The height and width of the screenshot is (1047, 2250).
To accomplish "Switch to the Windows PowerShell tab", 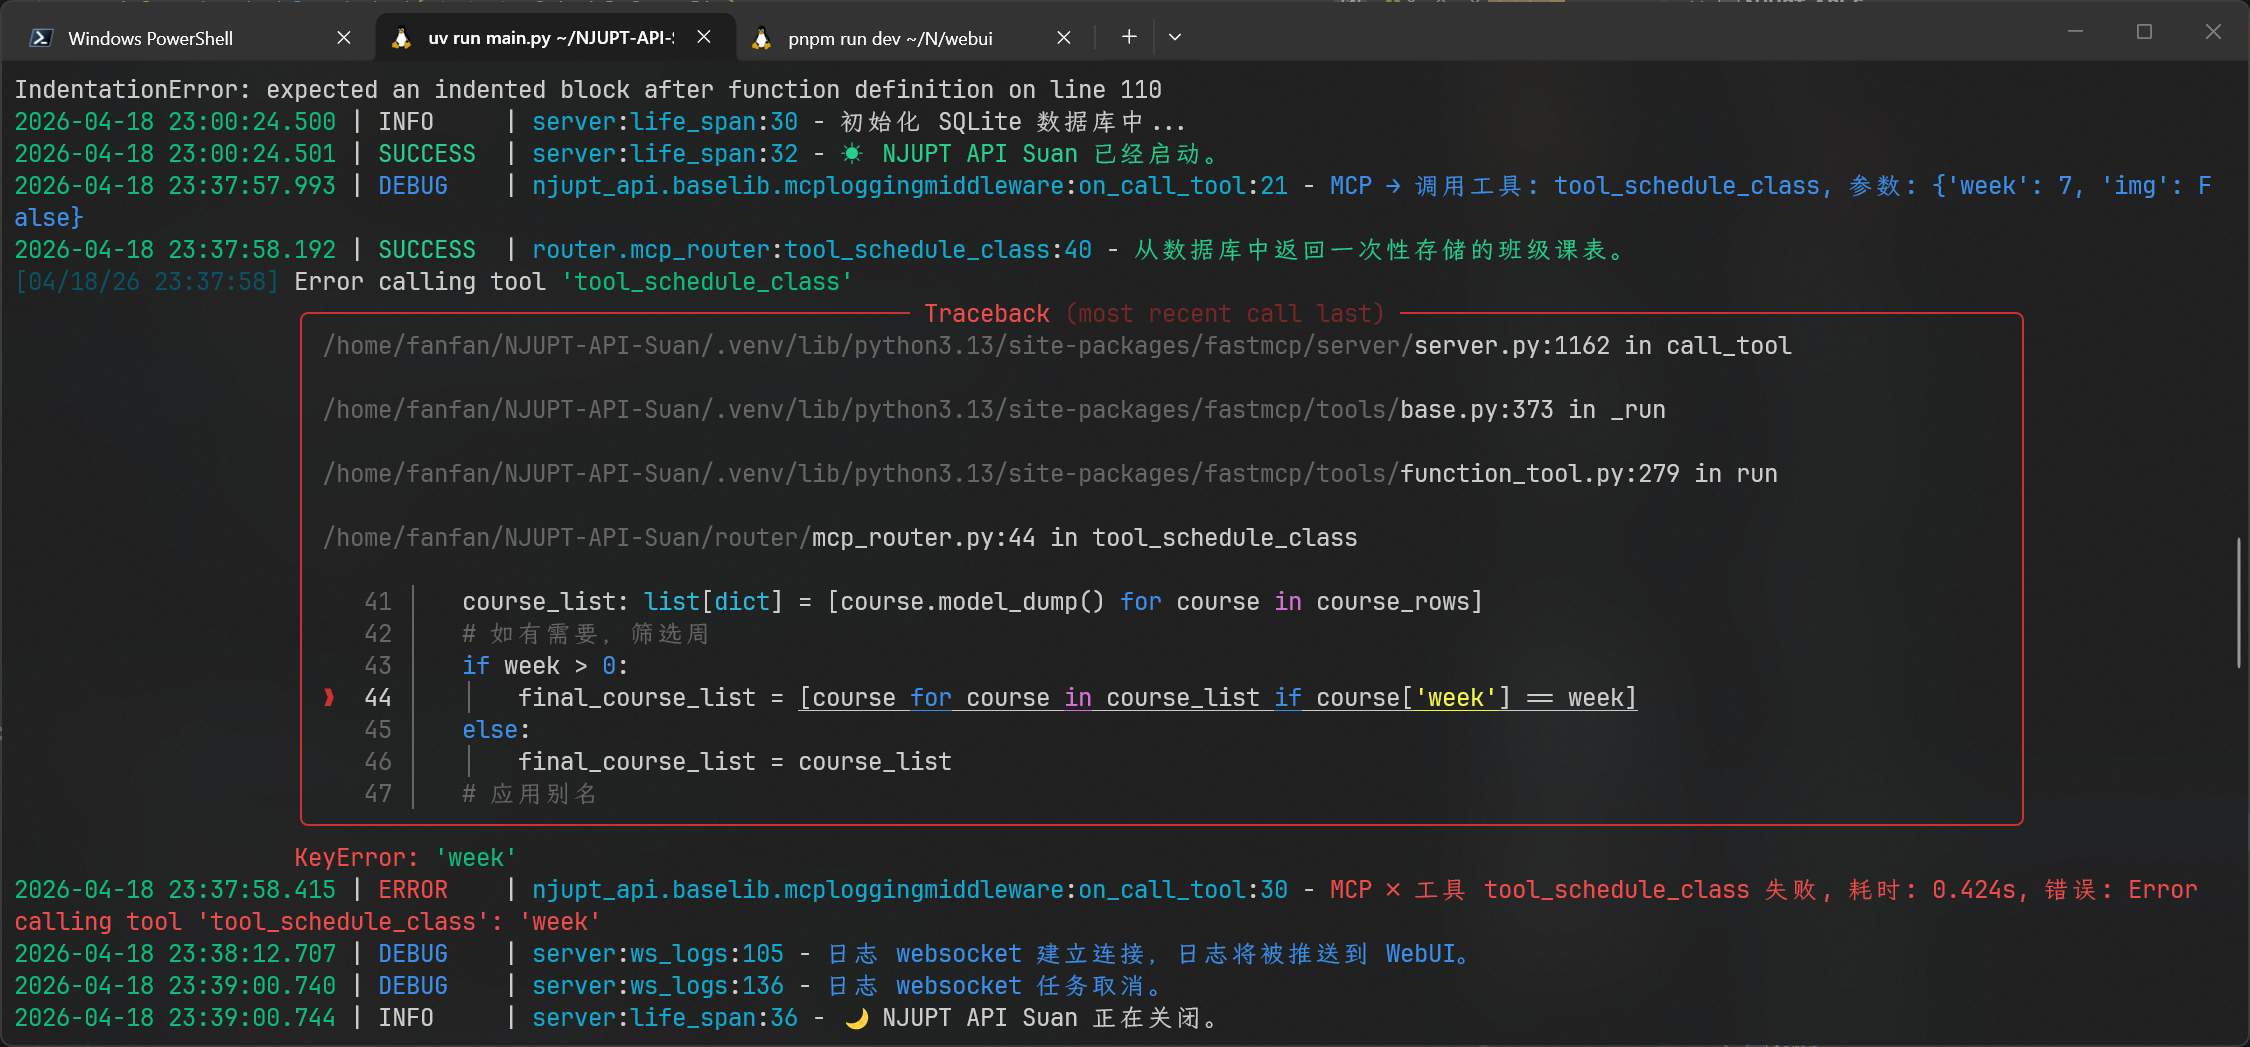I will pos(150,38).
